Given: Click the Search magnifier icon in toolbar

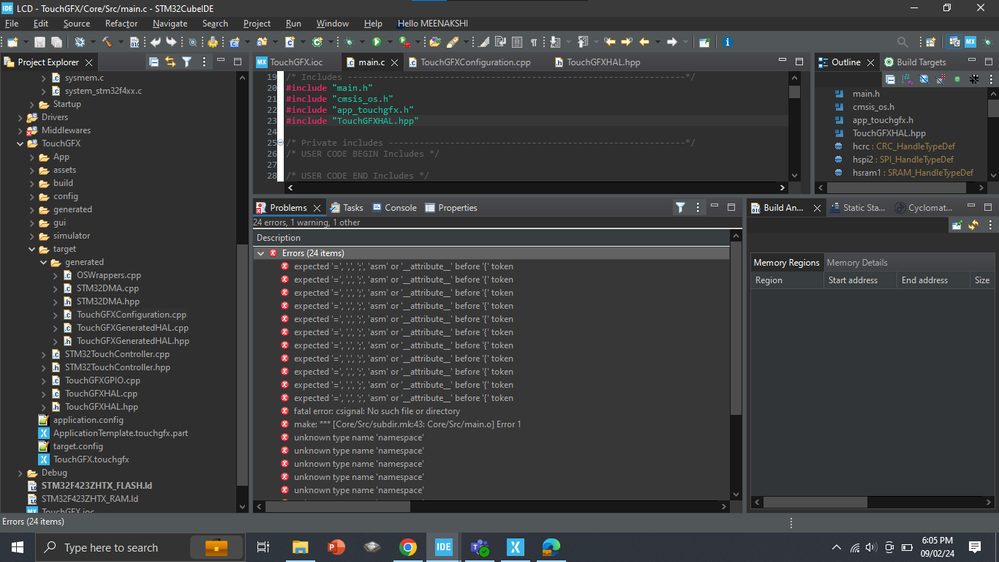Looking at the screenshot, I should [903, 42].
